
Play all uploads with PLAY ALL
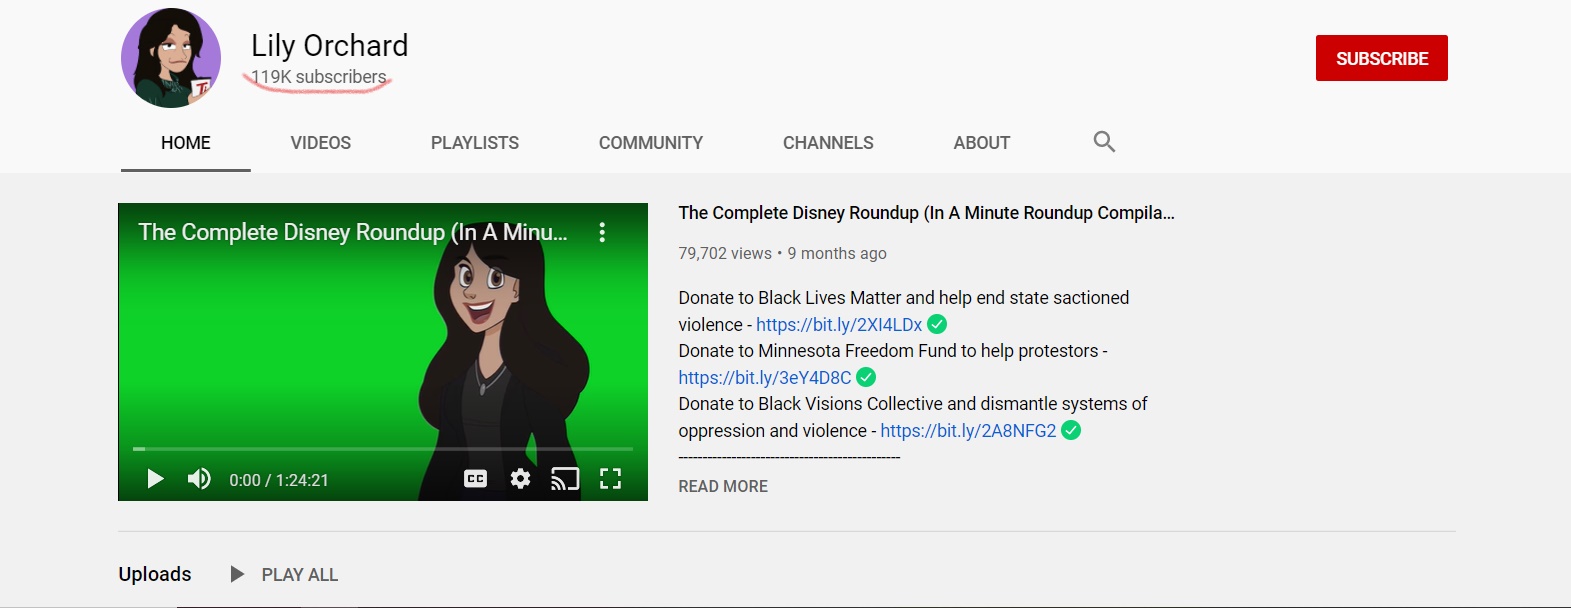coord(300,575)
